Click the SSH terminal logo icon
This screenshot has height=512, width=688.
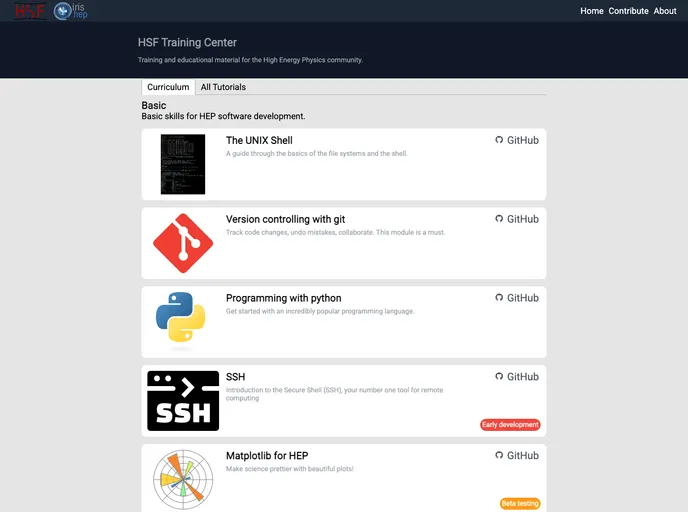point(182,401)
